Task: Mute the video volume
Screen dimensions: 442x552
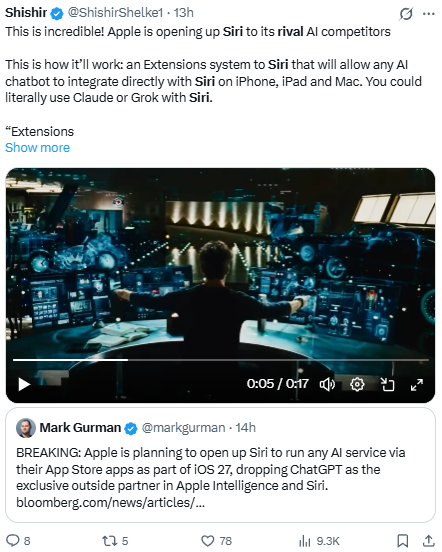Action: (x=327, y=384)
